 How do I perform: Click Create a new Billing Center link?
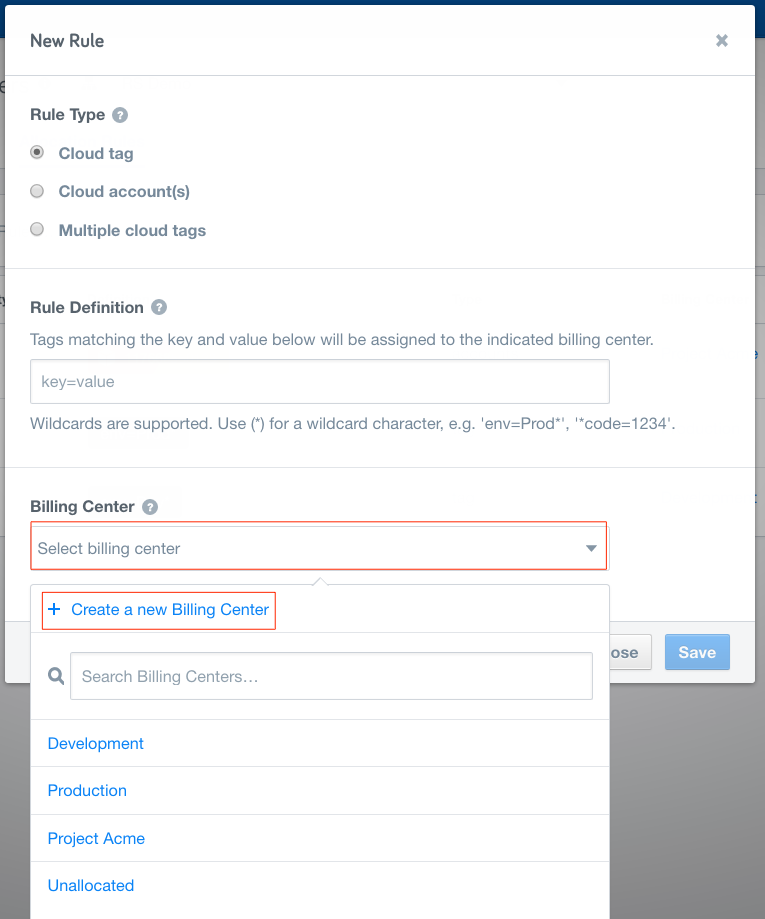coord(170,610)
